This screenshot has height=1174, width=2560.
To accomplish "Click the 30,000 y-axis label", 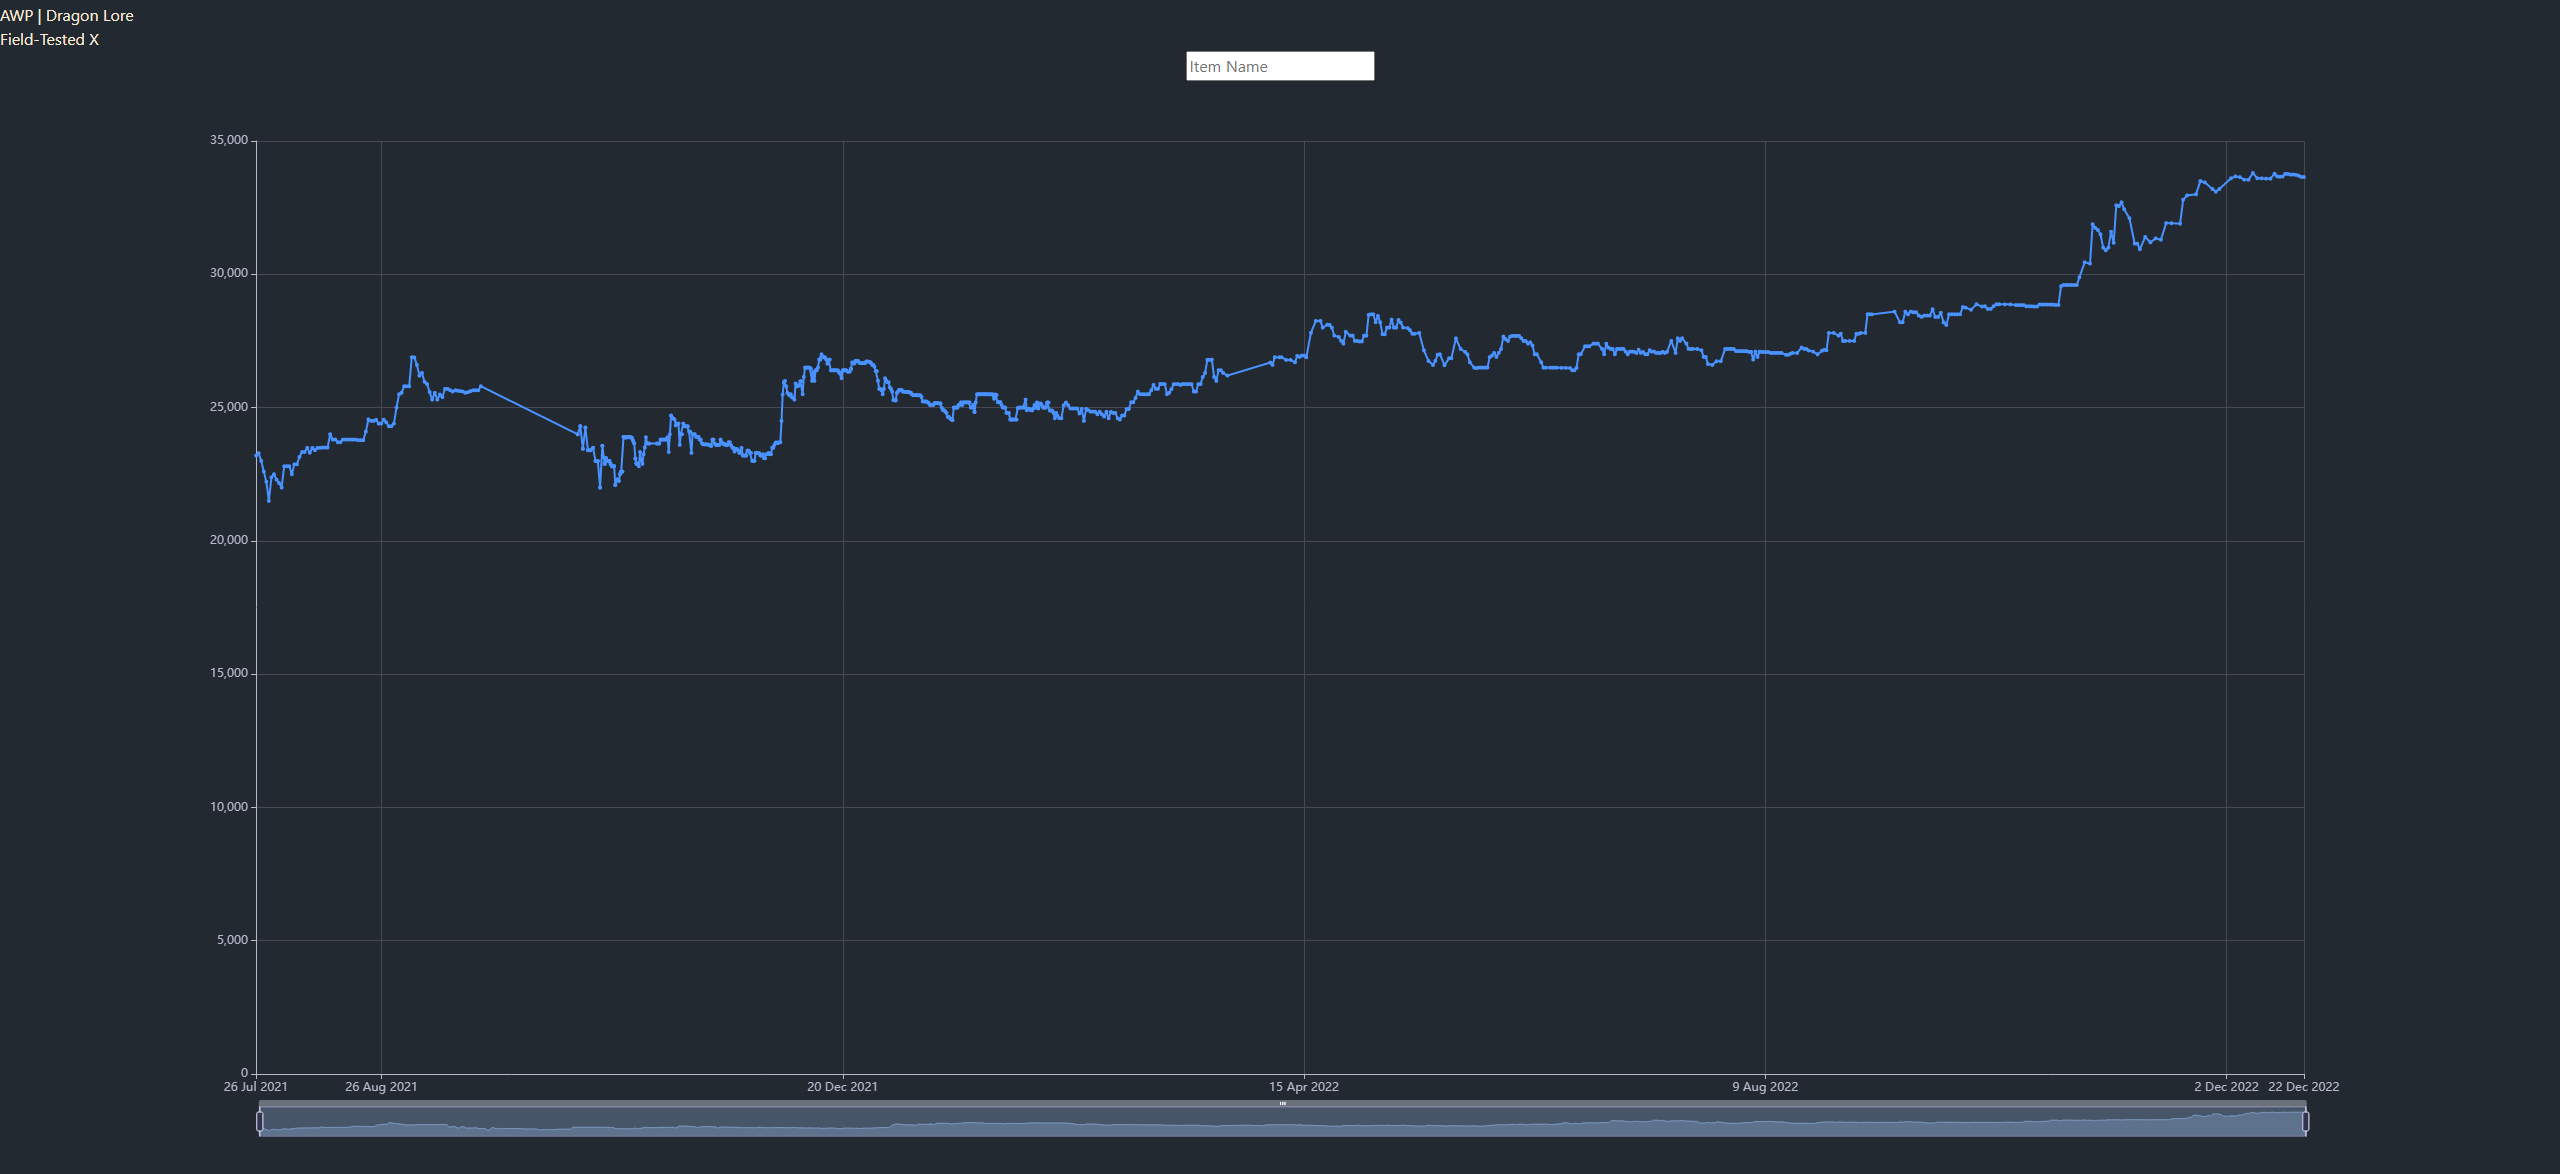I will (228, 273).
